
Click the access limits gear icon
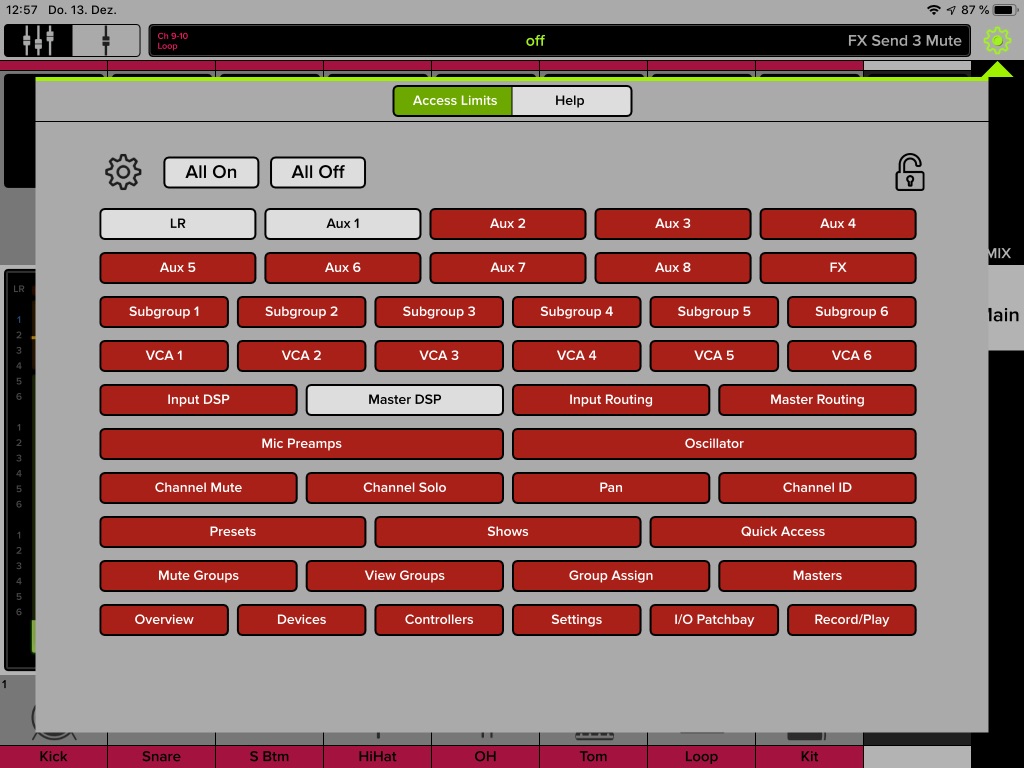pos(123,172)
